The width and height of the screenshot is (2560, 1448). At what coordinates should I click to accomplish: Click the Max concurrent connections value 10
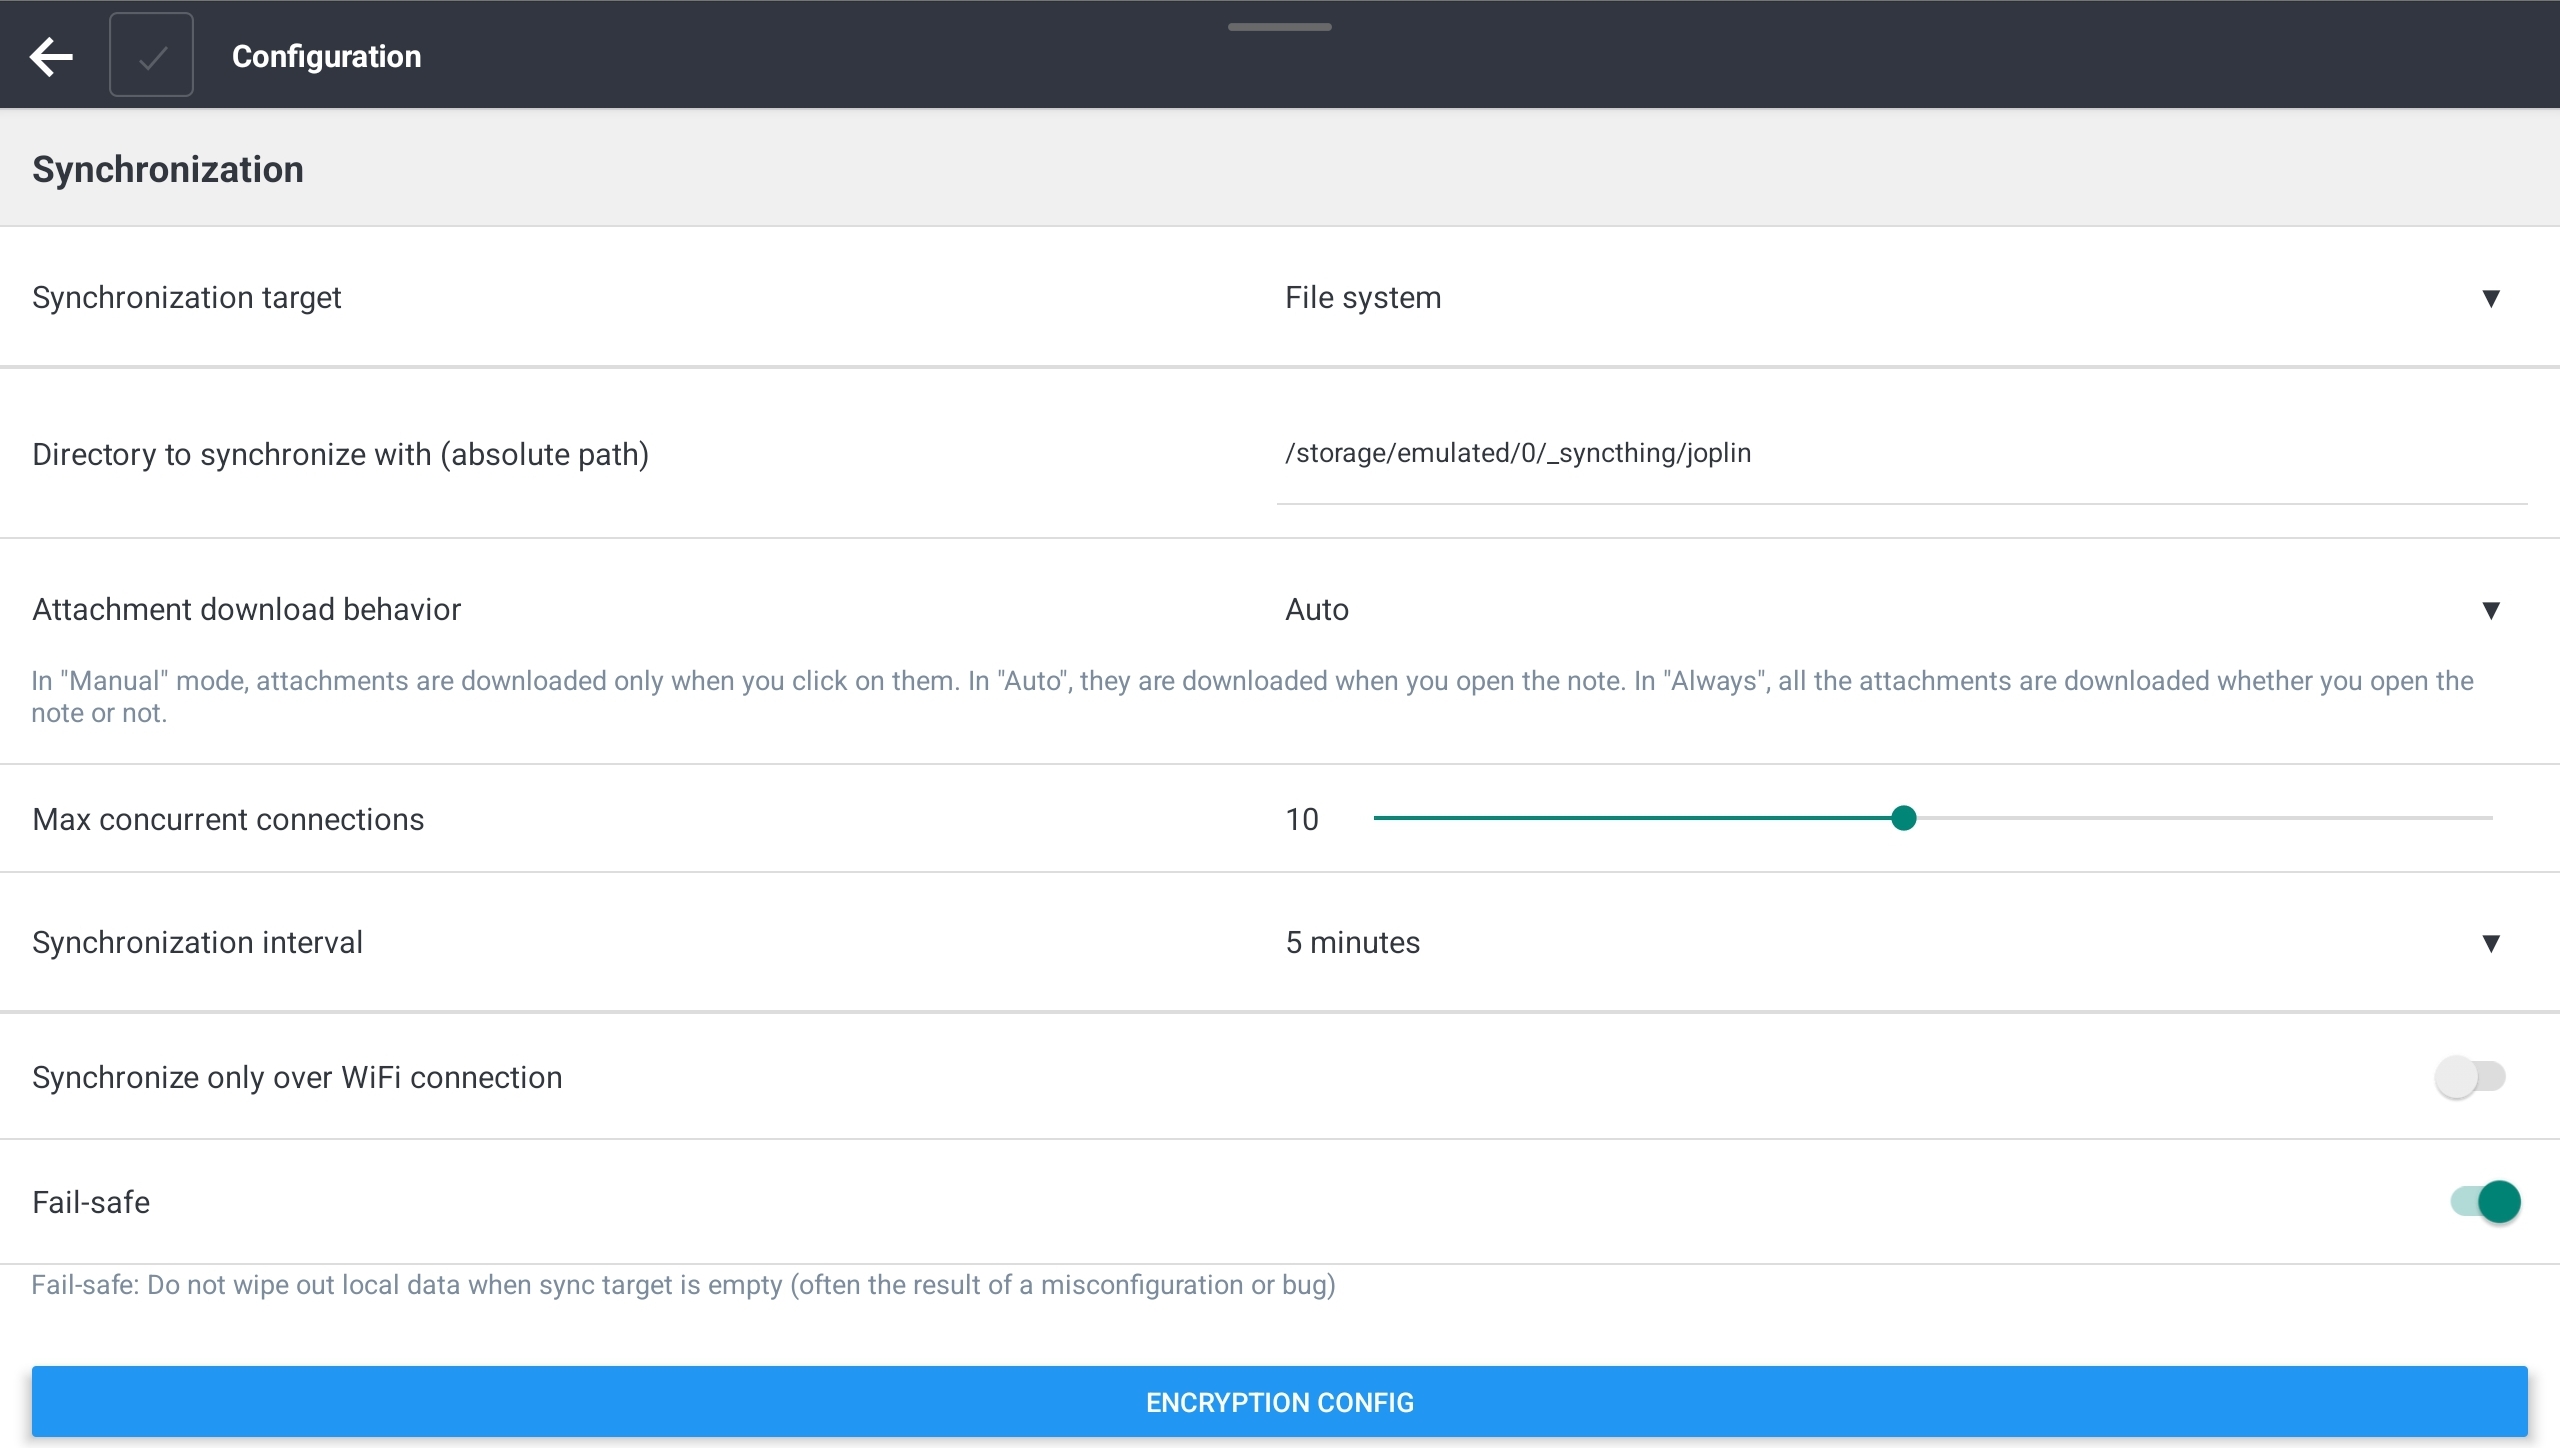tap(1302, 818)
